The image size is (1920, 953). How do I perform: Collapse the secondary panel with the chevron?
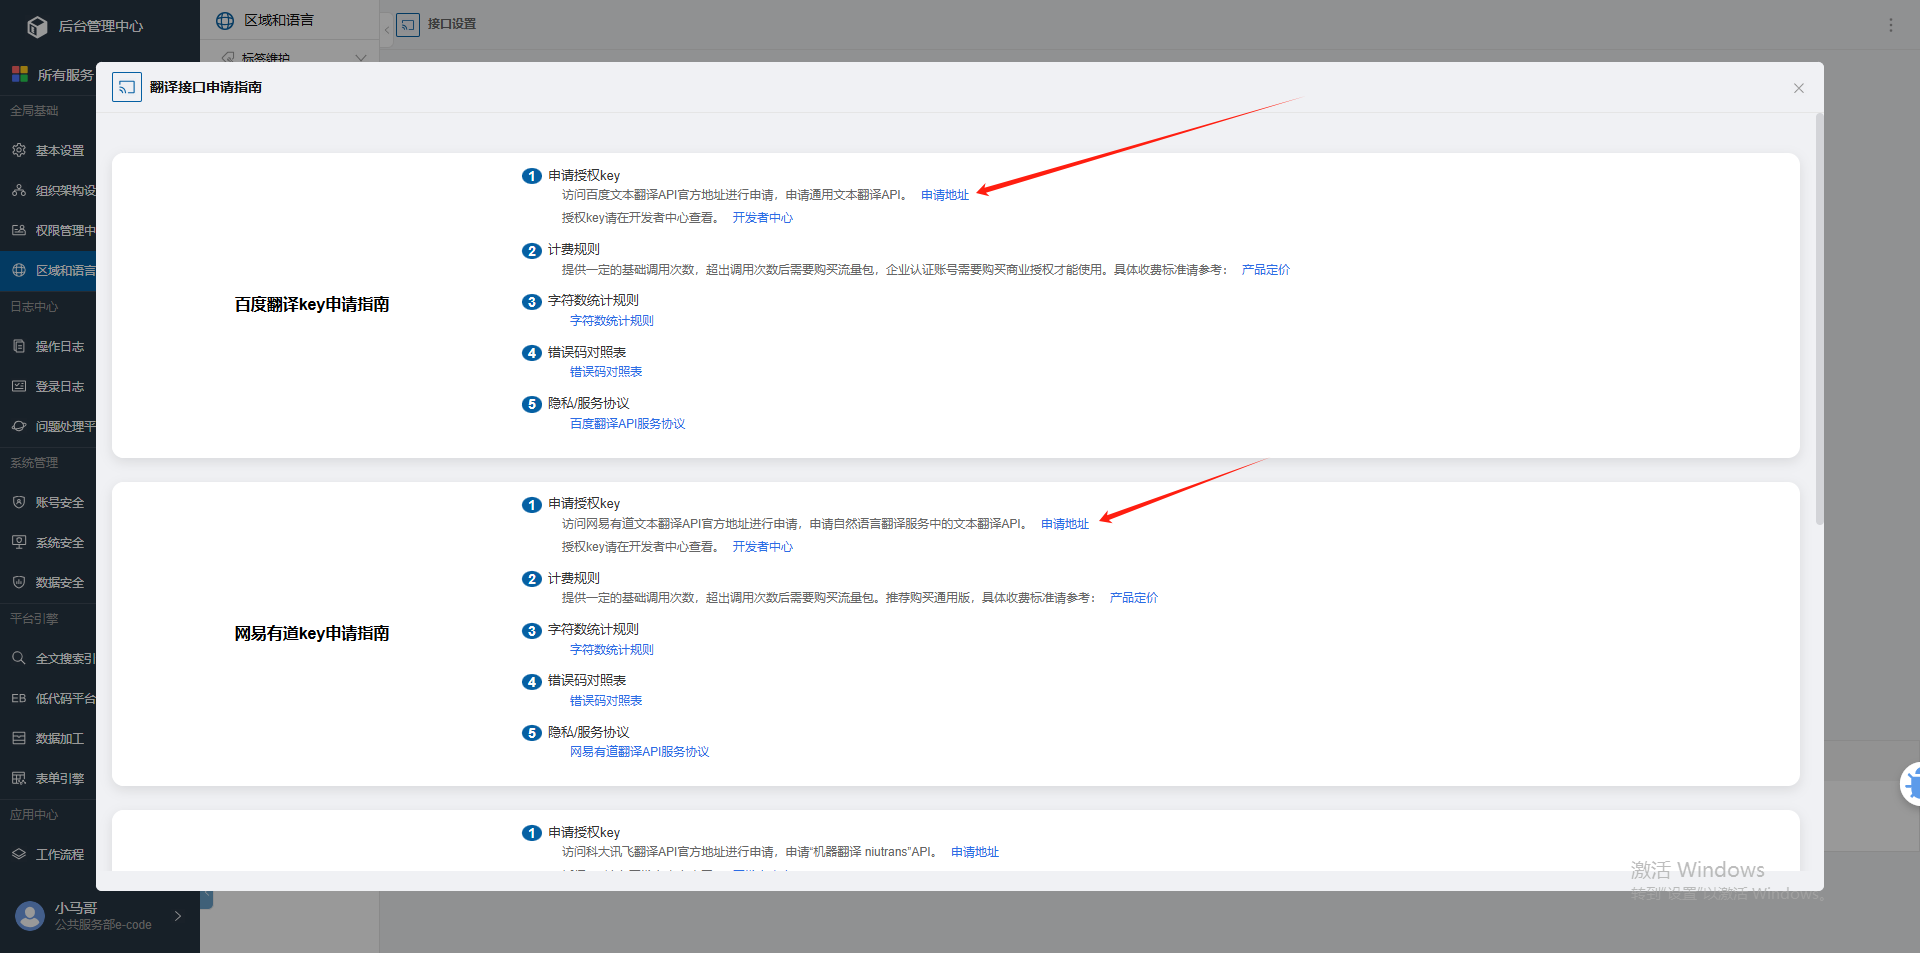point(387,29)
